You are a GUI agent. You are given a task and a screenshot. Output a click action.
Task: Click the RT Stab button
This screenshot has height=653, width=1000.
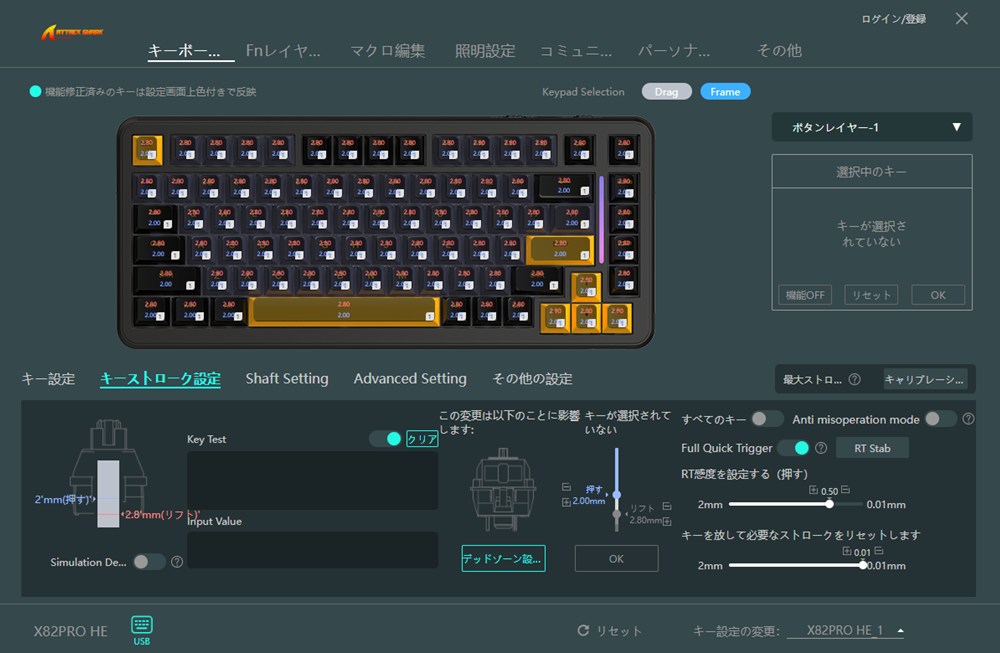pos(872,448)
